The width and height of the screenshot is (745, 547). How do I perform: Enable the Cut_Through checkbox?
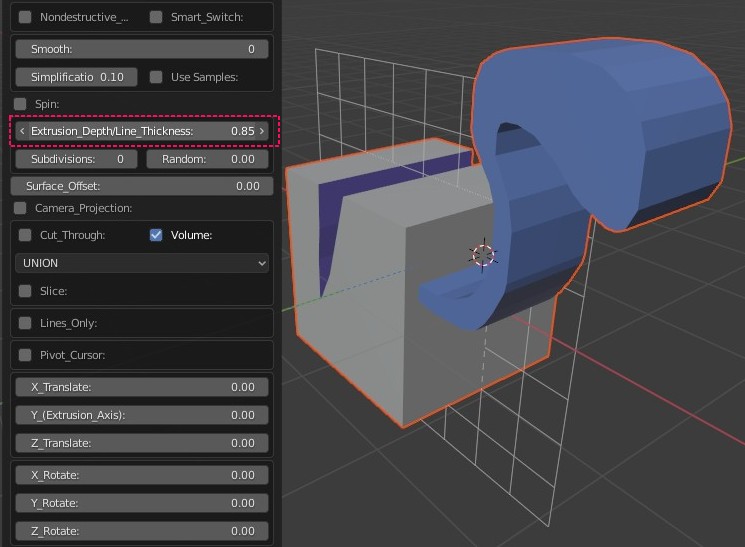pos(25,235)
